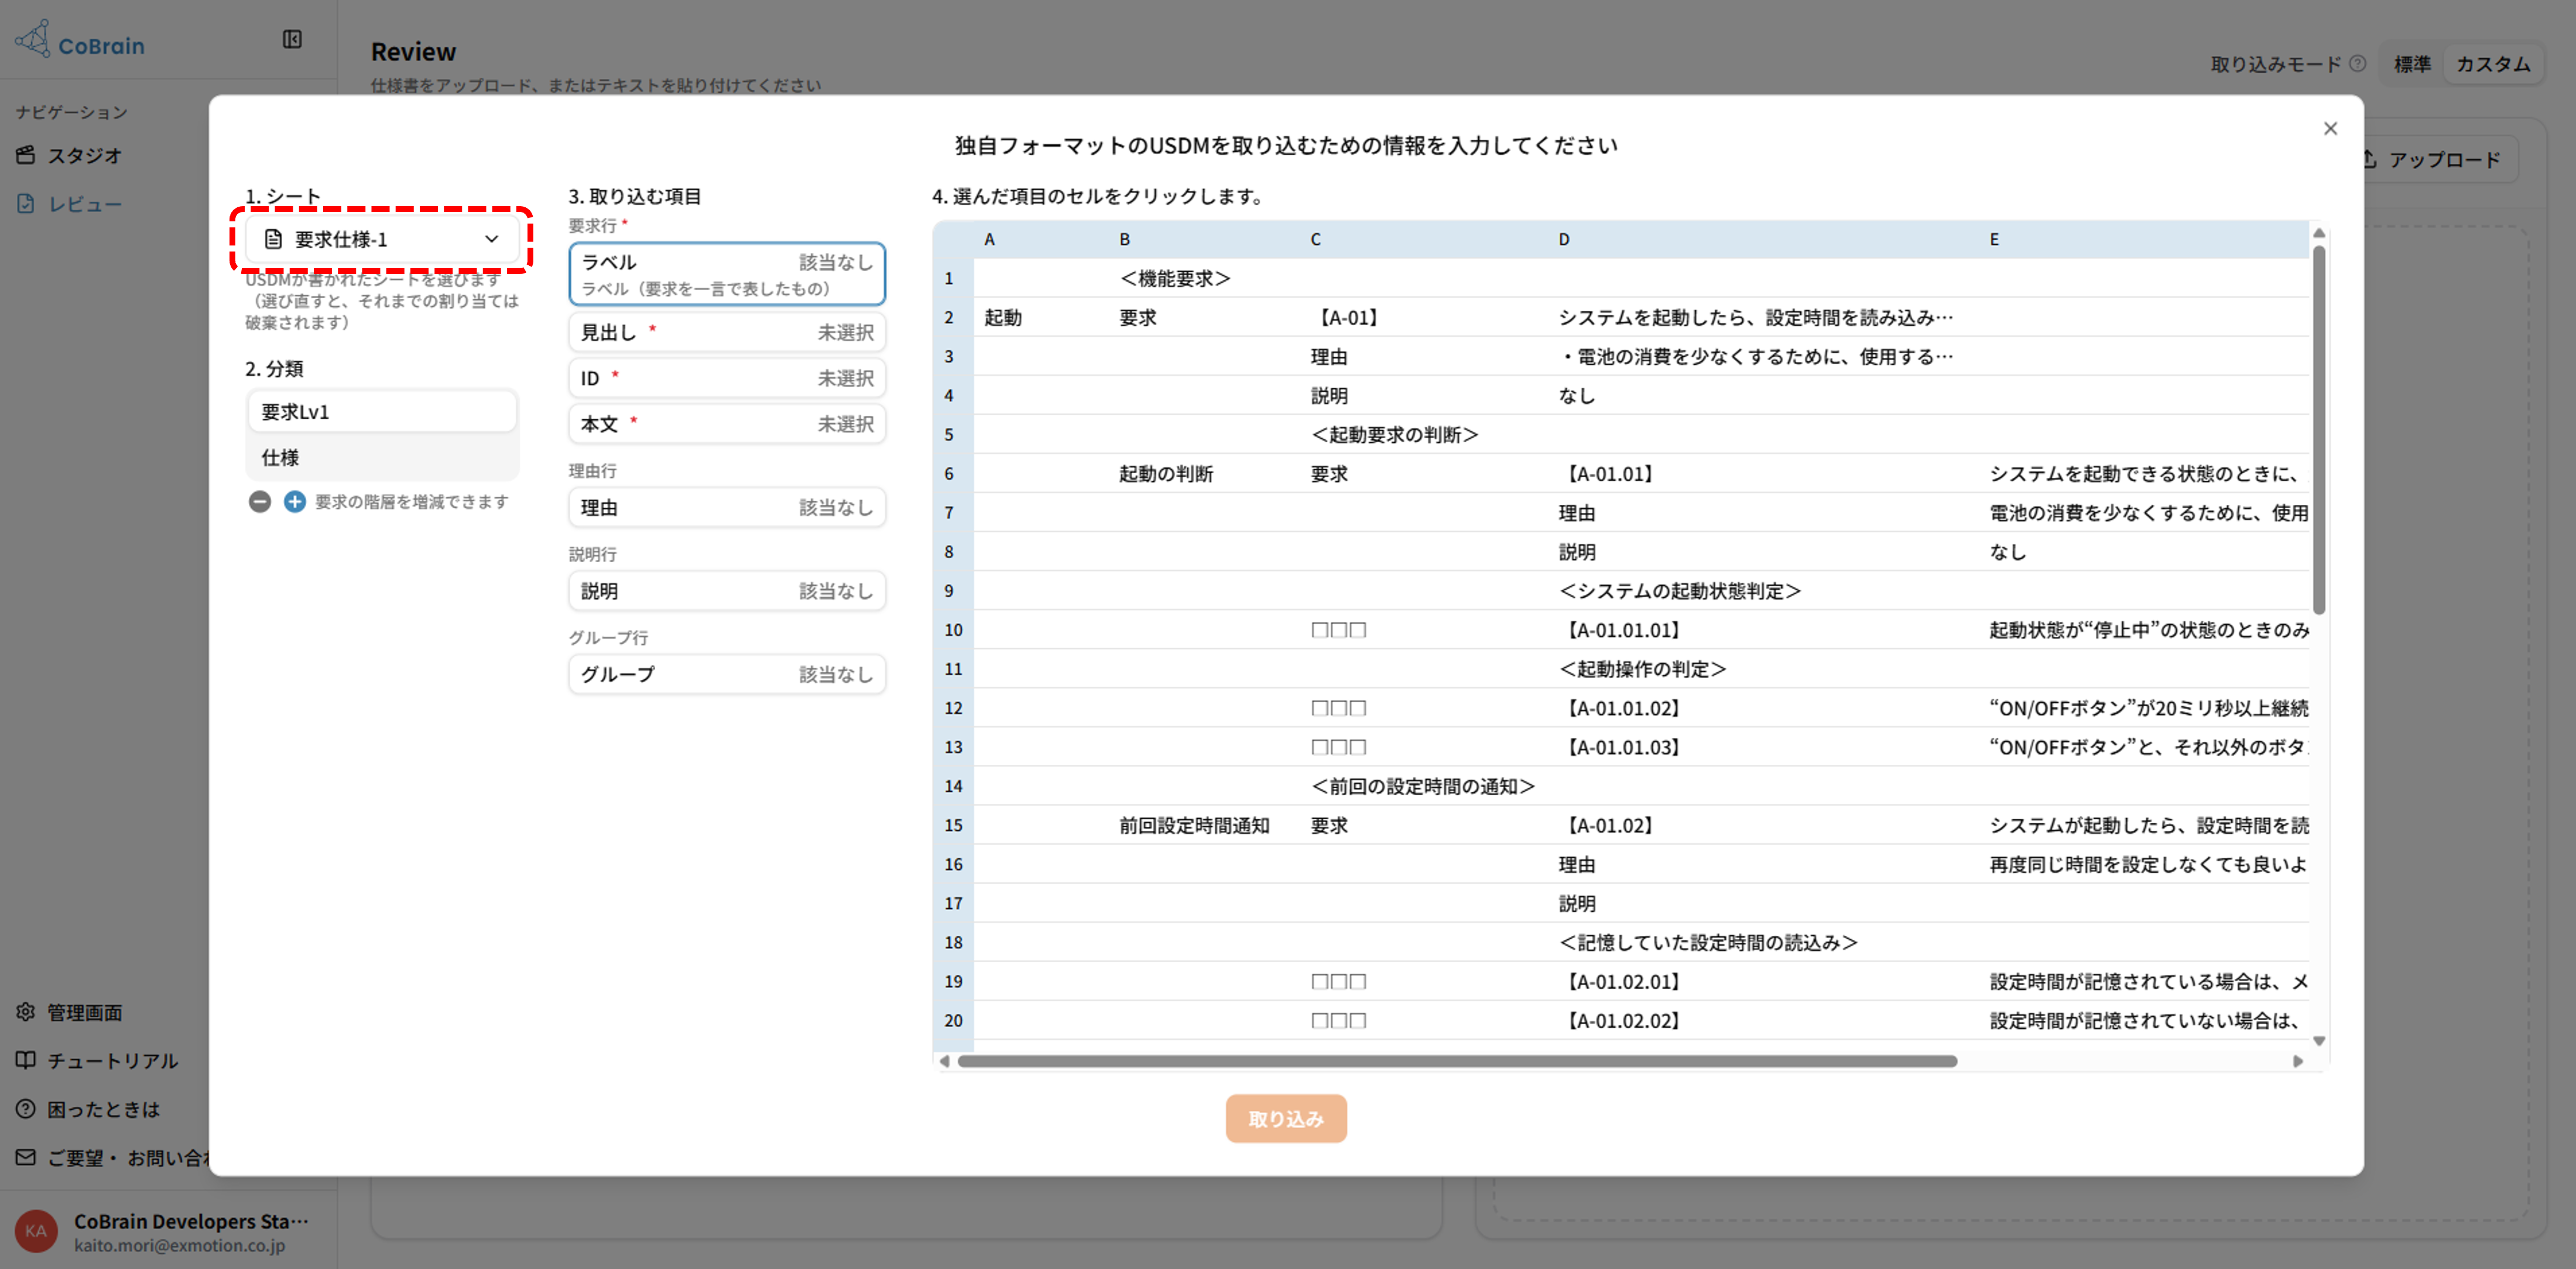Click column A header
2576x1269 pixels.
pyautogui.click(x=1041, y=239)
